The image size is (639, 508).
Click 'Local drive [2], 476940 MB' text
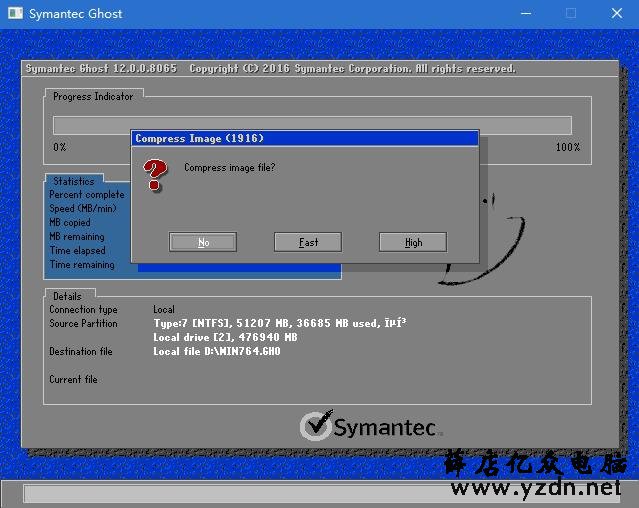(x=225, y=337)
